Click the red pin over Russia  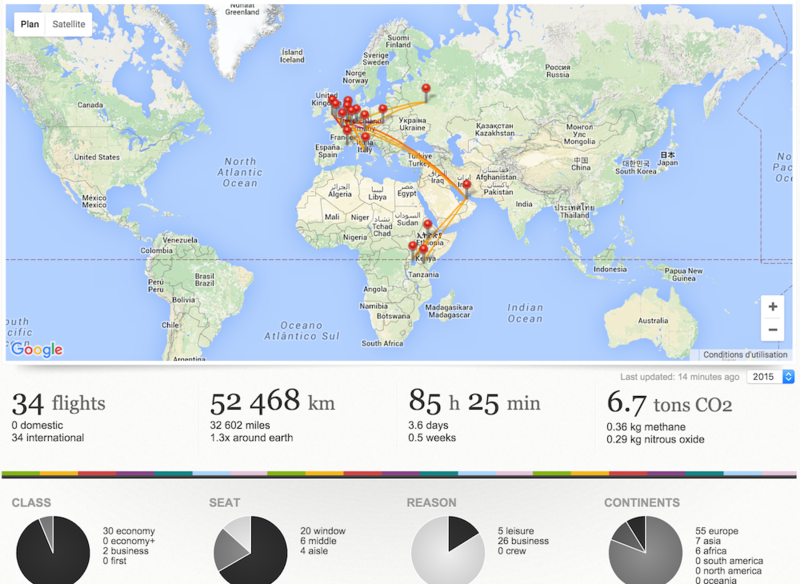point(426,92)
